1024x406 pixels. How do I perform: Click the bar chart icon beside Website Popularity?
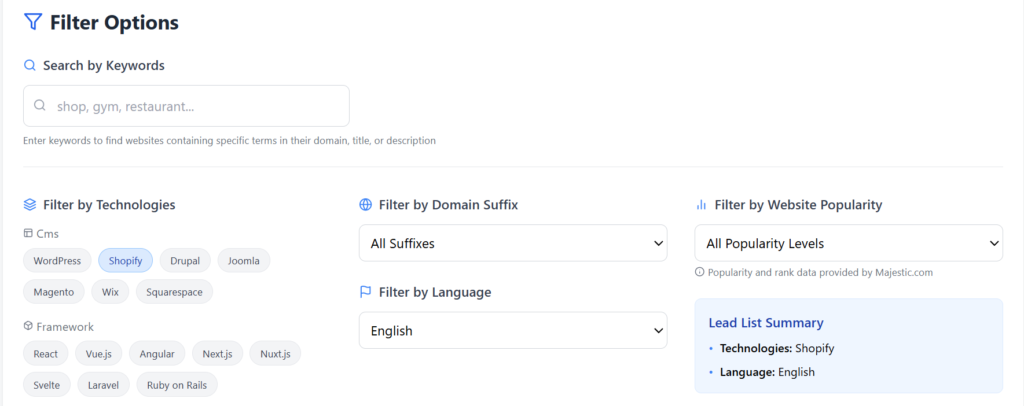click(x=701, y=205)
